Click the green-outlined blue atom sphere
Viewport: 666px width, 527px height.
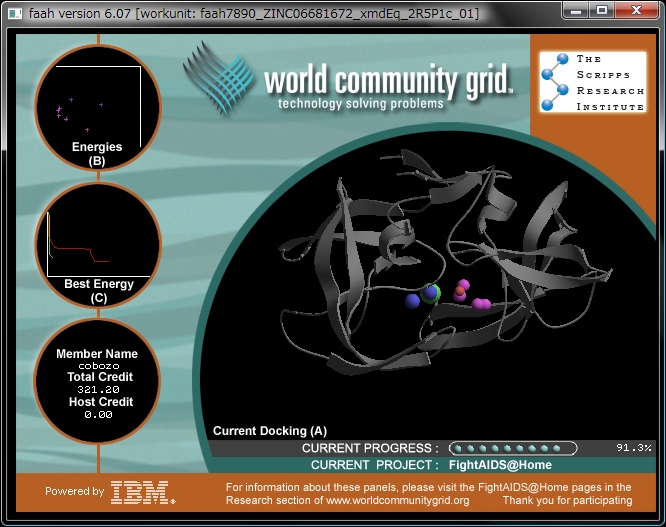[x=430, y=293]
